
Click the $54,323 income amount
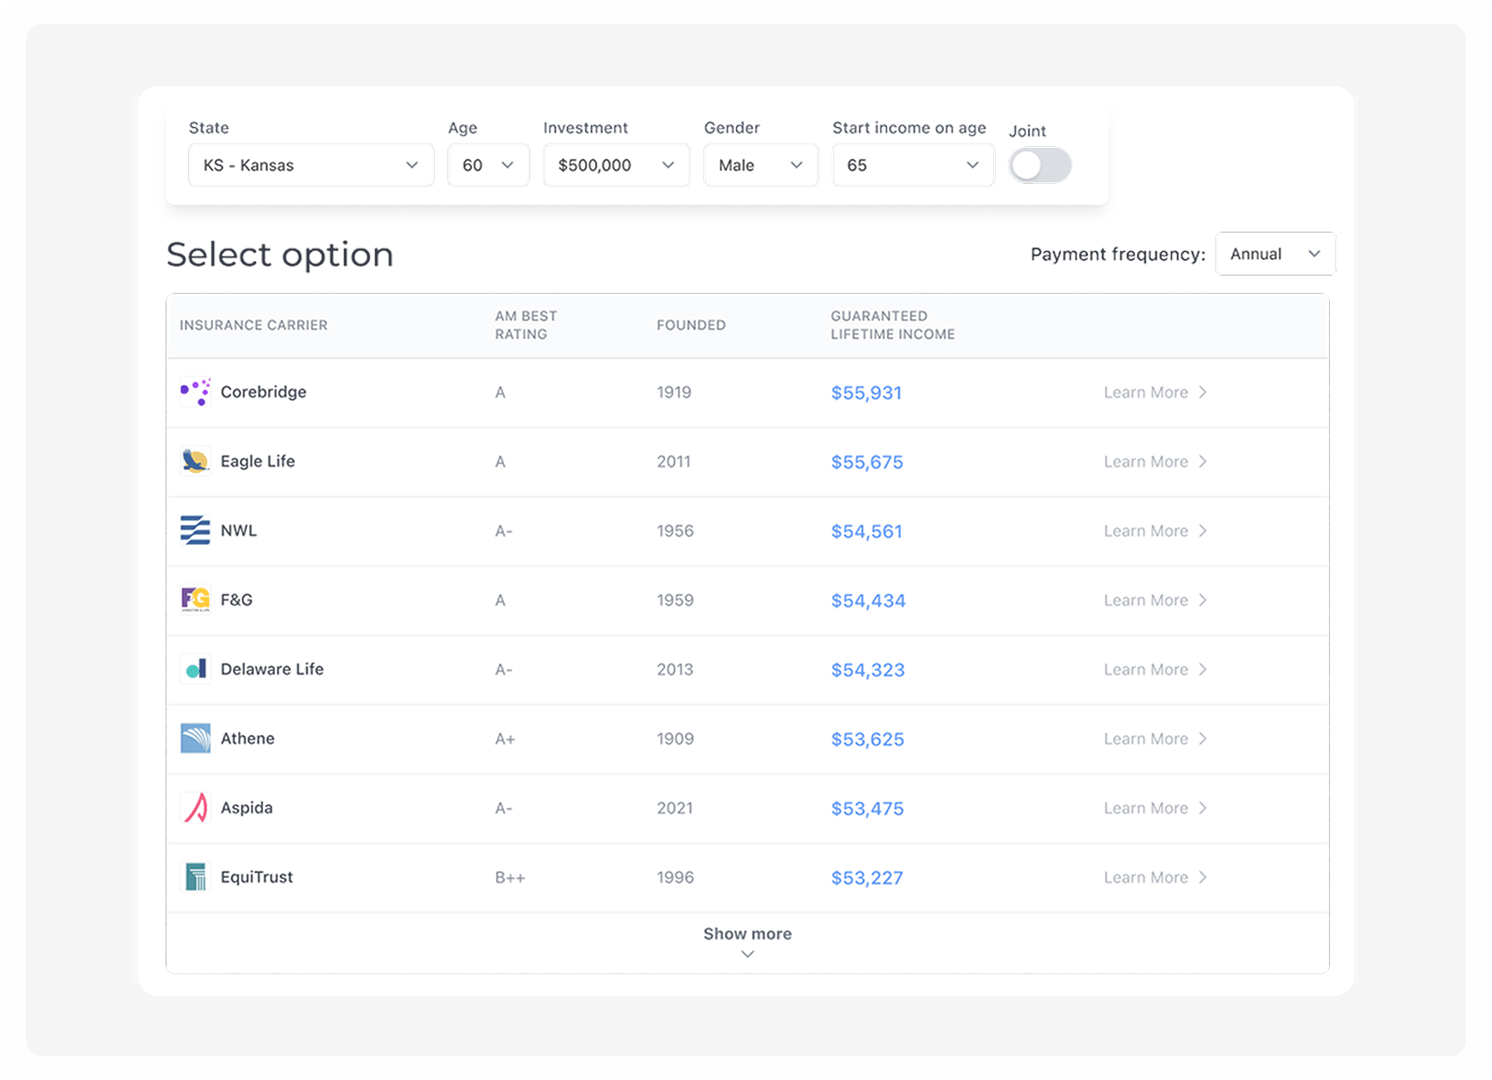click(867, 670)
